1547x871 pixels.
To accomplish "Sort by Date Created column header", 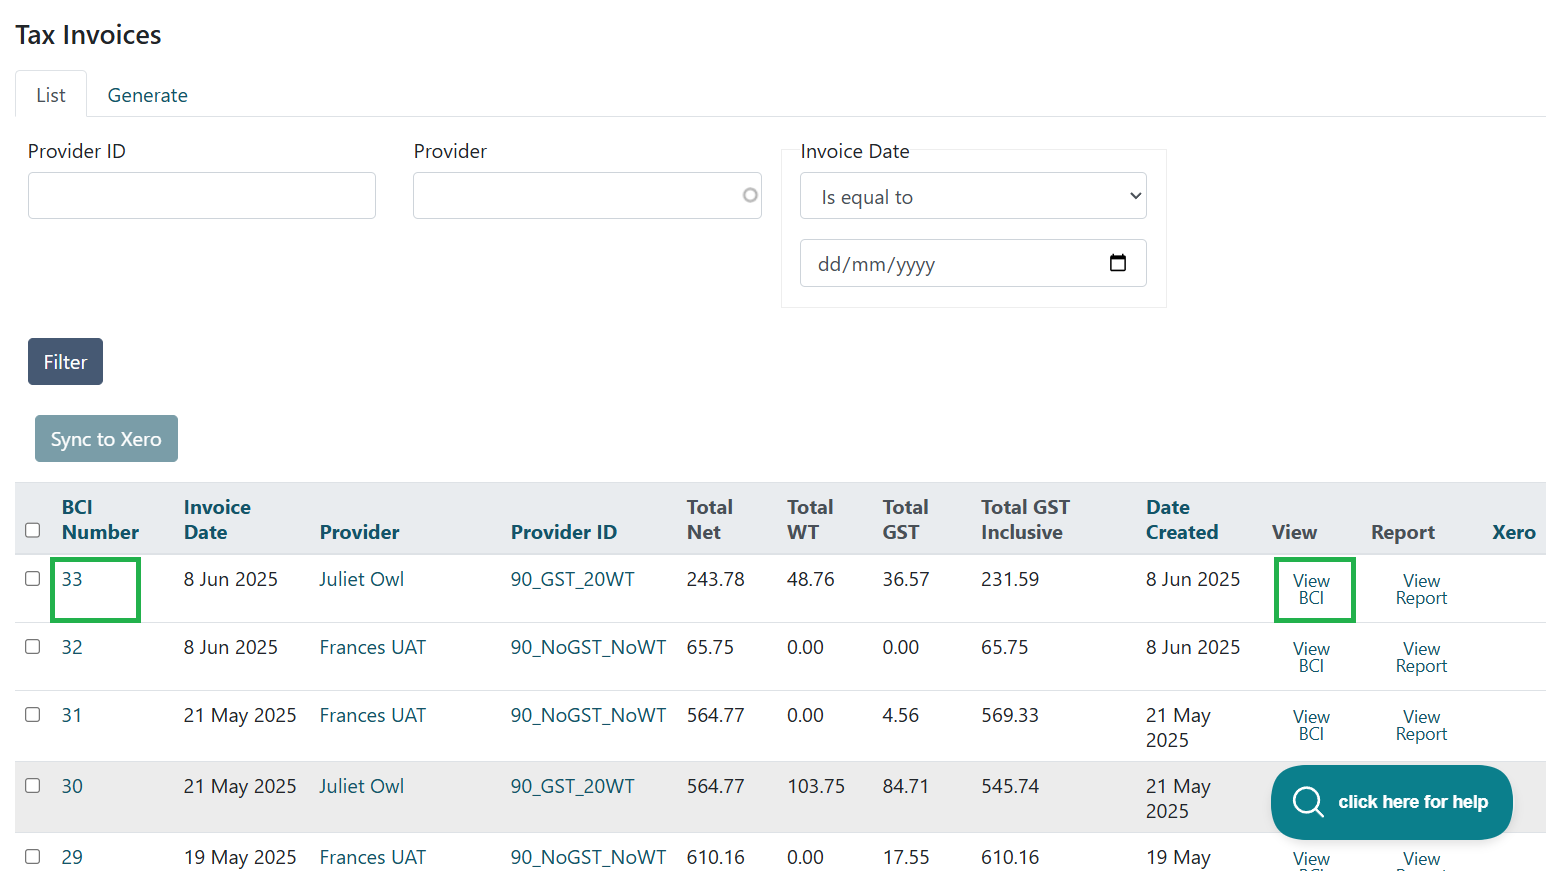I will 1182,519.
